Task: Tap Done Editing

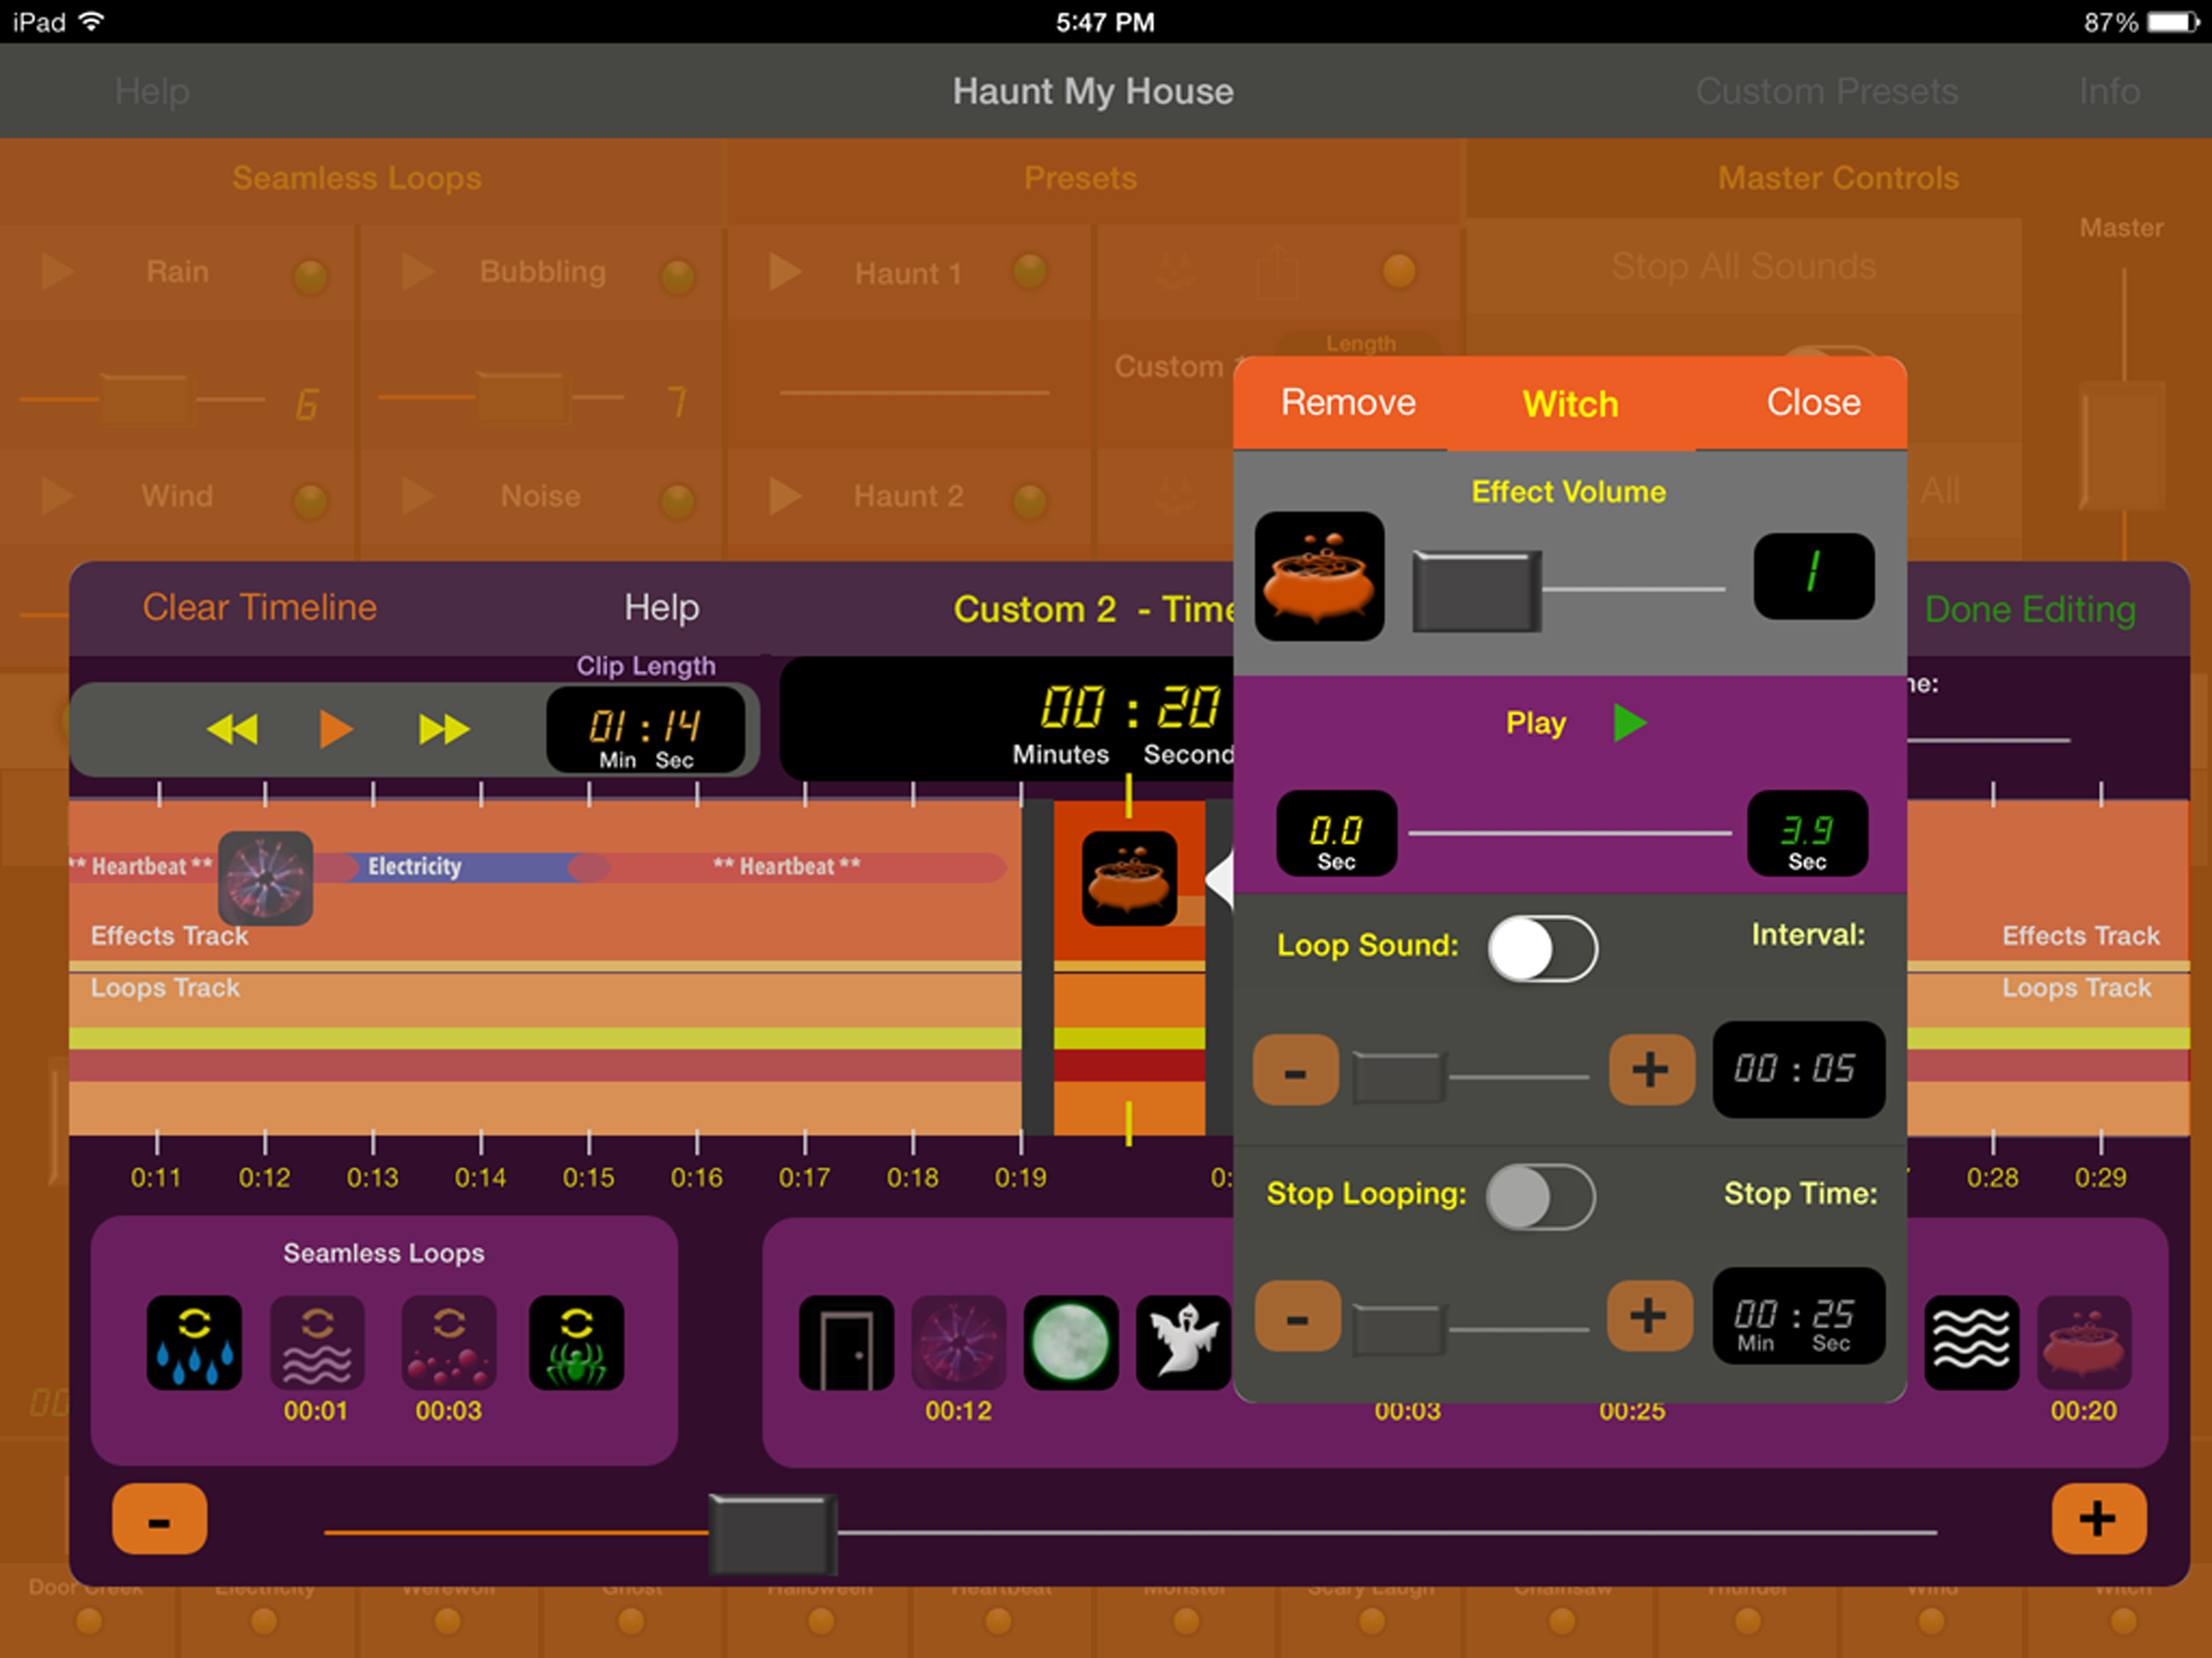Action: 2030,609
